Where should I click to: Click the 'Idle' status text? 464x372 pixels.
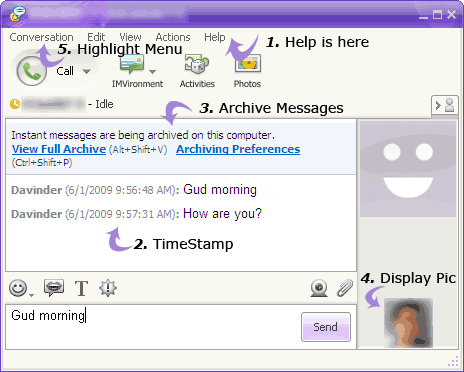104,104
